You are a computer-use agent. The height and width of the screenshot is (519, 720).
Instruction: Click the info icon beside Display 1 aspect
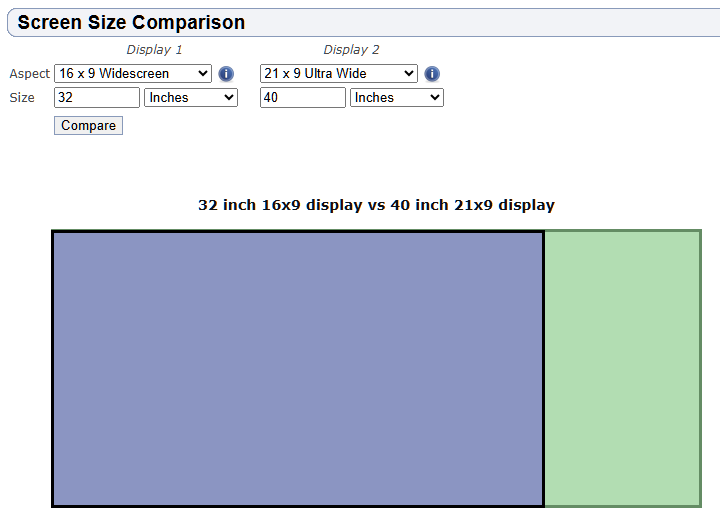pos(226,74)
